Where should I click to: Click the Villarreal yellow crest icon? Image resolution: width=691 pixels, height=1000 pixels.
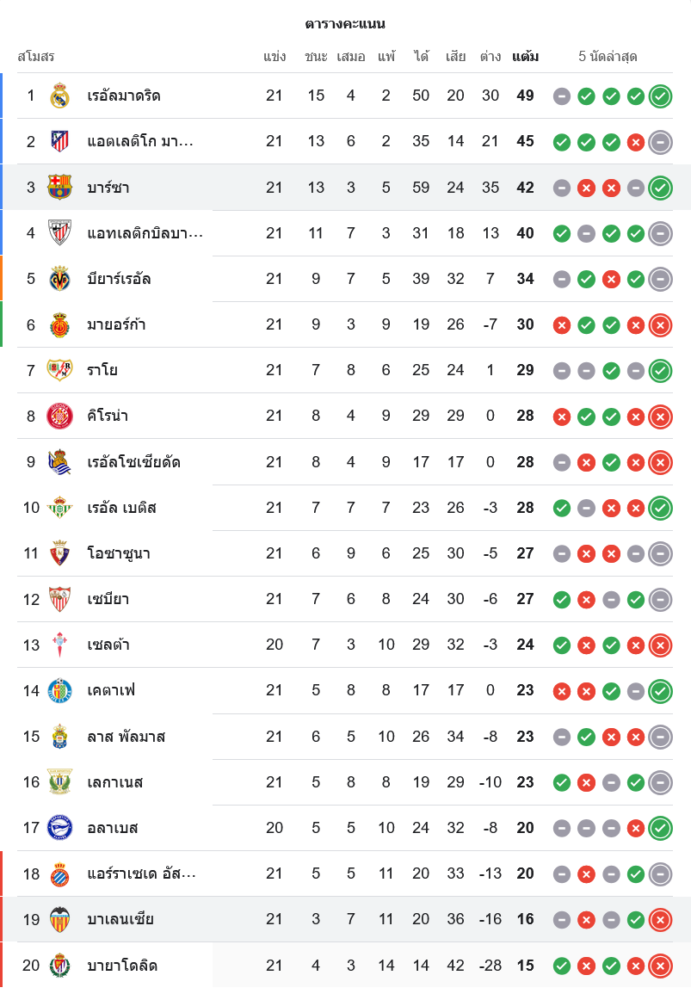(60, 279)
